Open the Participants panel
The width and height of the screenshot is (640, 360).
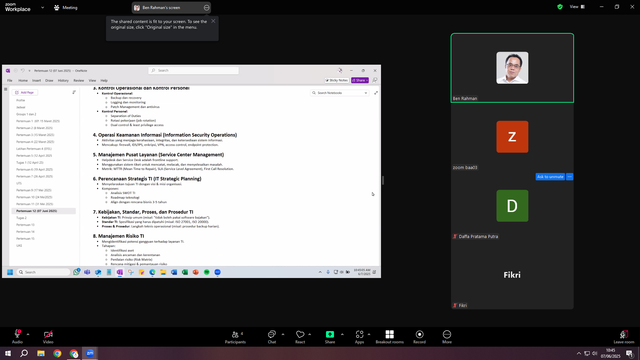point(235,337)
